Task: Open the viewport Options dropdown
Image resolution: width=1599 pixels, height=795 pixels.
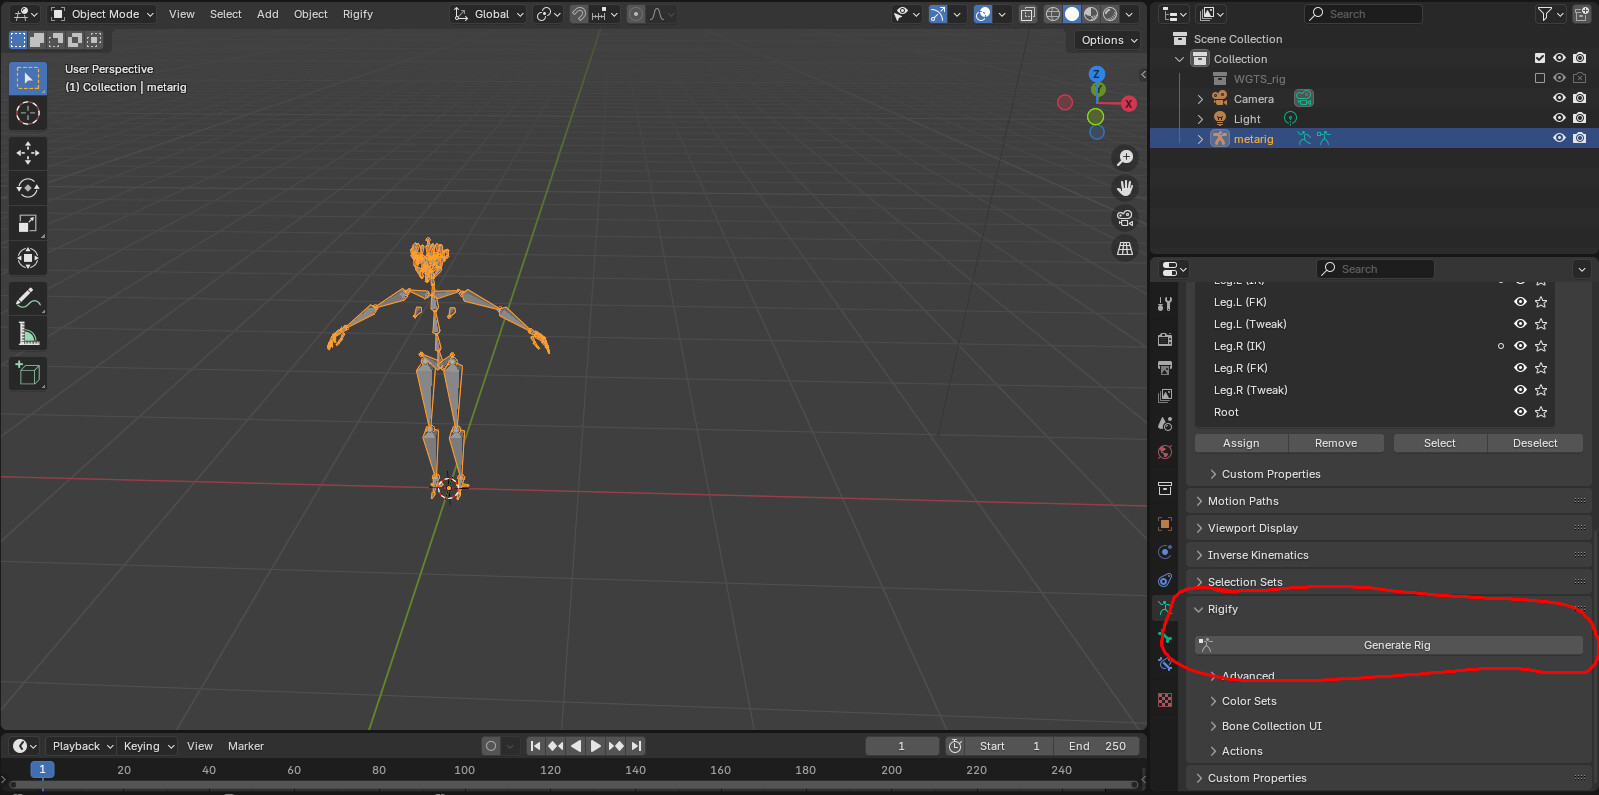Action: (1109, 40)
